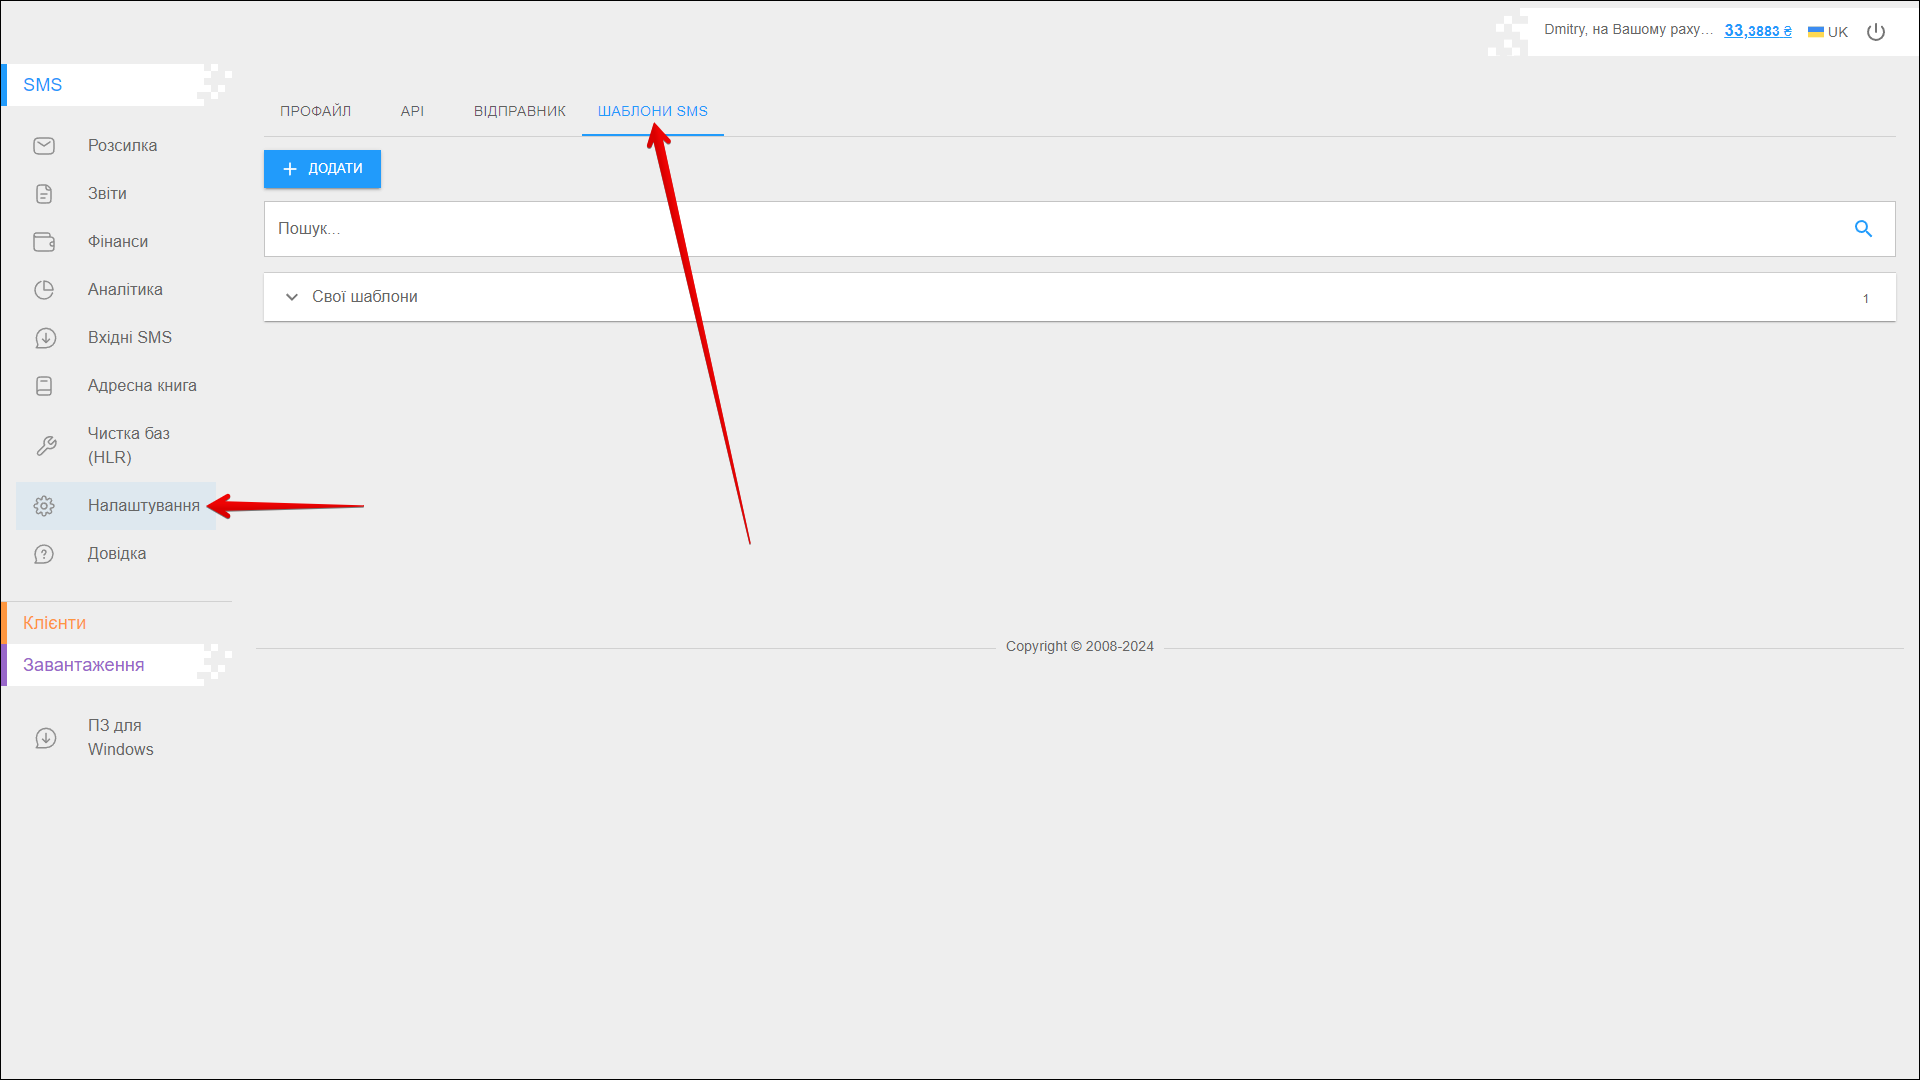Click the pie chart icon for Аналітика
The width and height of the screenshot is (1920, 1080).
(x=44, y=290)
